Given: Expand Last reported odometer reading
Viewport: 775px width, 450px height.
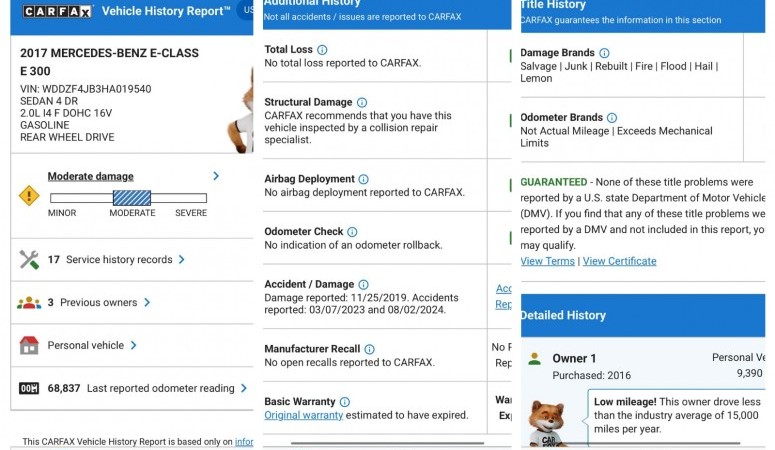Looking at the screenshot, I should [243, 389].
